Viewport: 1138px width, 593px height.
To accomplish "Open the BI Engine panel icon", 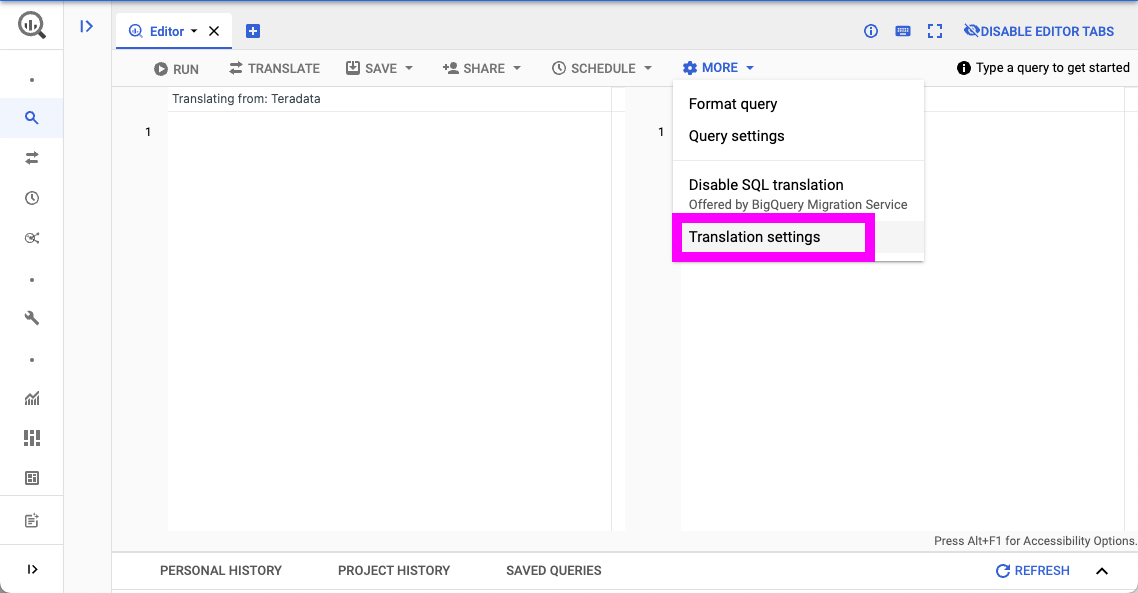I will click(31, 478).
